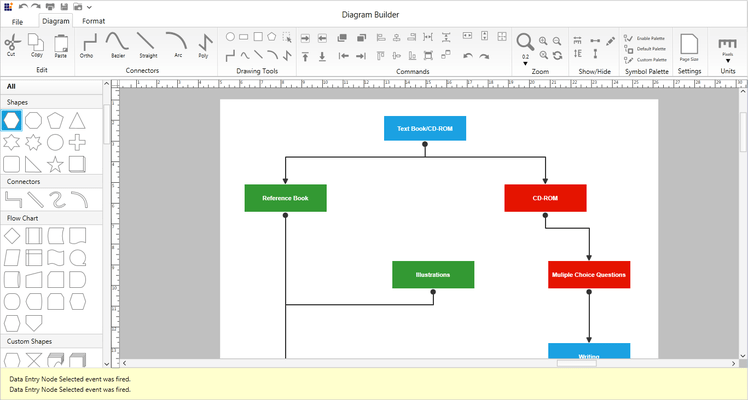Image resolution: width=748 pixels, height=400 pixels.
Task: Switch to the Format ribbon tab
Action: point(94,21)
